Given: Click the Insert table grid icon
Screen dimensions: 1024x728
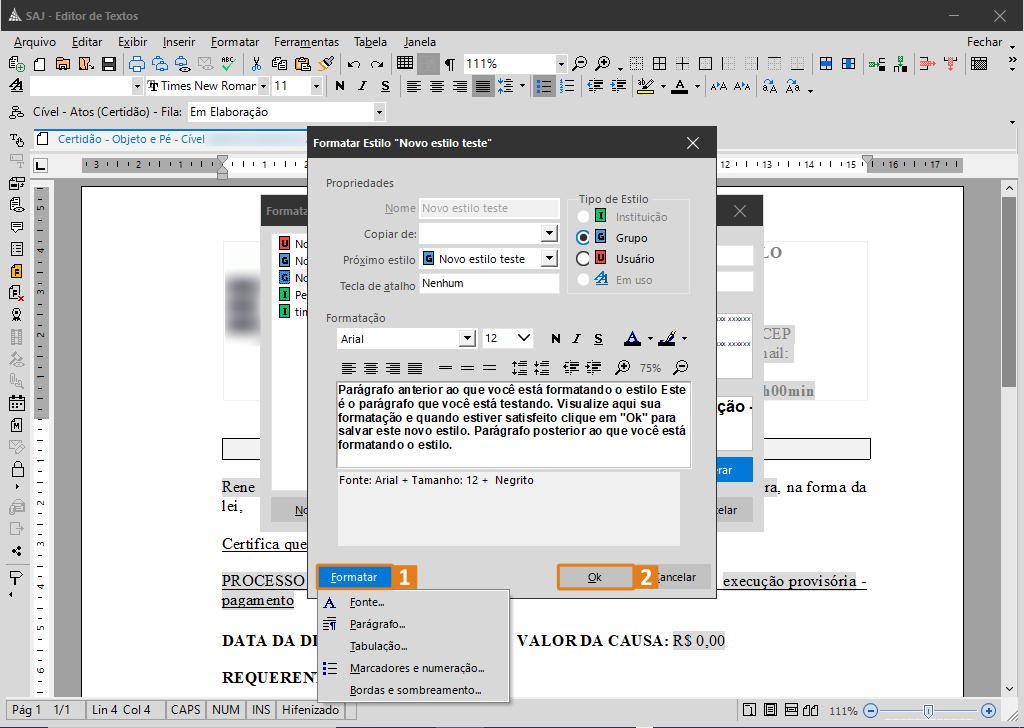Looking at the screenshot, I should [x=405, y=63].
